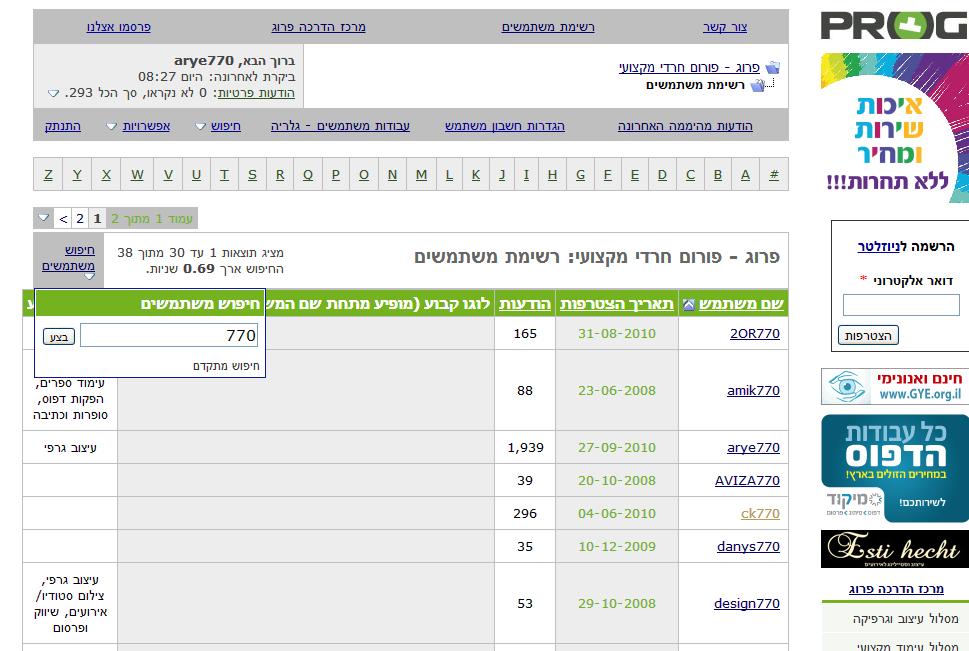Expand the חיפוש menu arrow
969x651 pixels.
(200, 126)
